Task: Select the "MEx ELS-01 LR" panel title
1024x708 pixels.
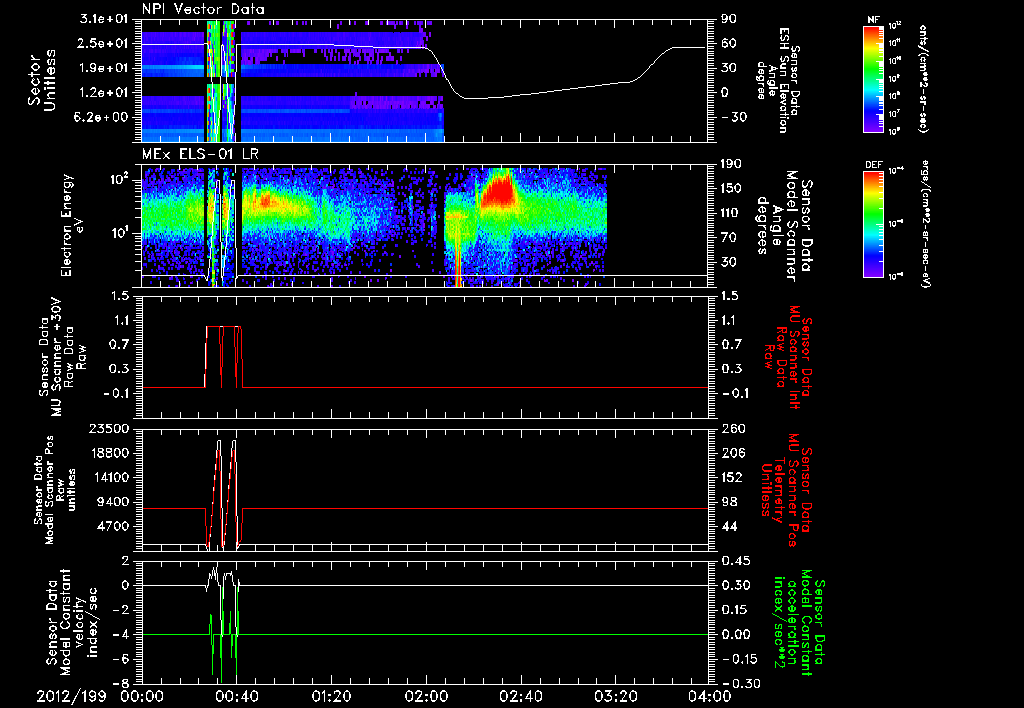Action: coord(200,155)
